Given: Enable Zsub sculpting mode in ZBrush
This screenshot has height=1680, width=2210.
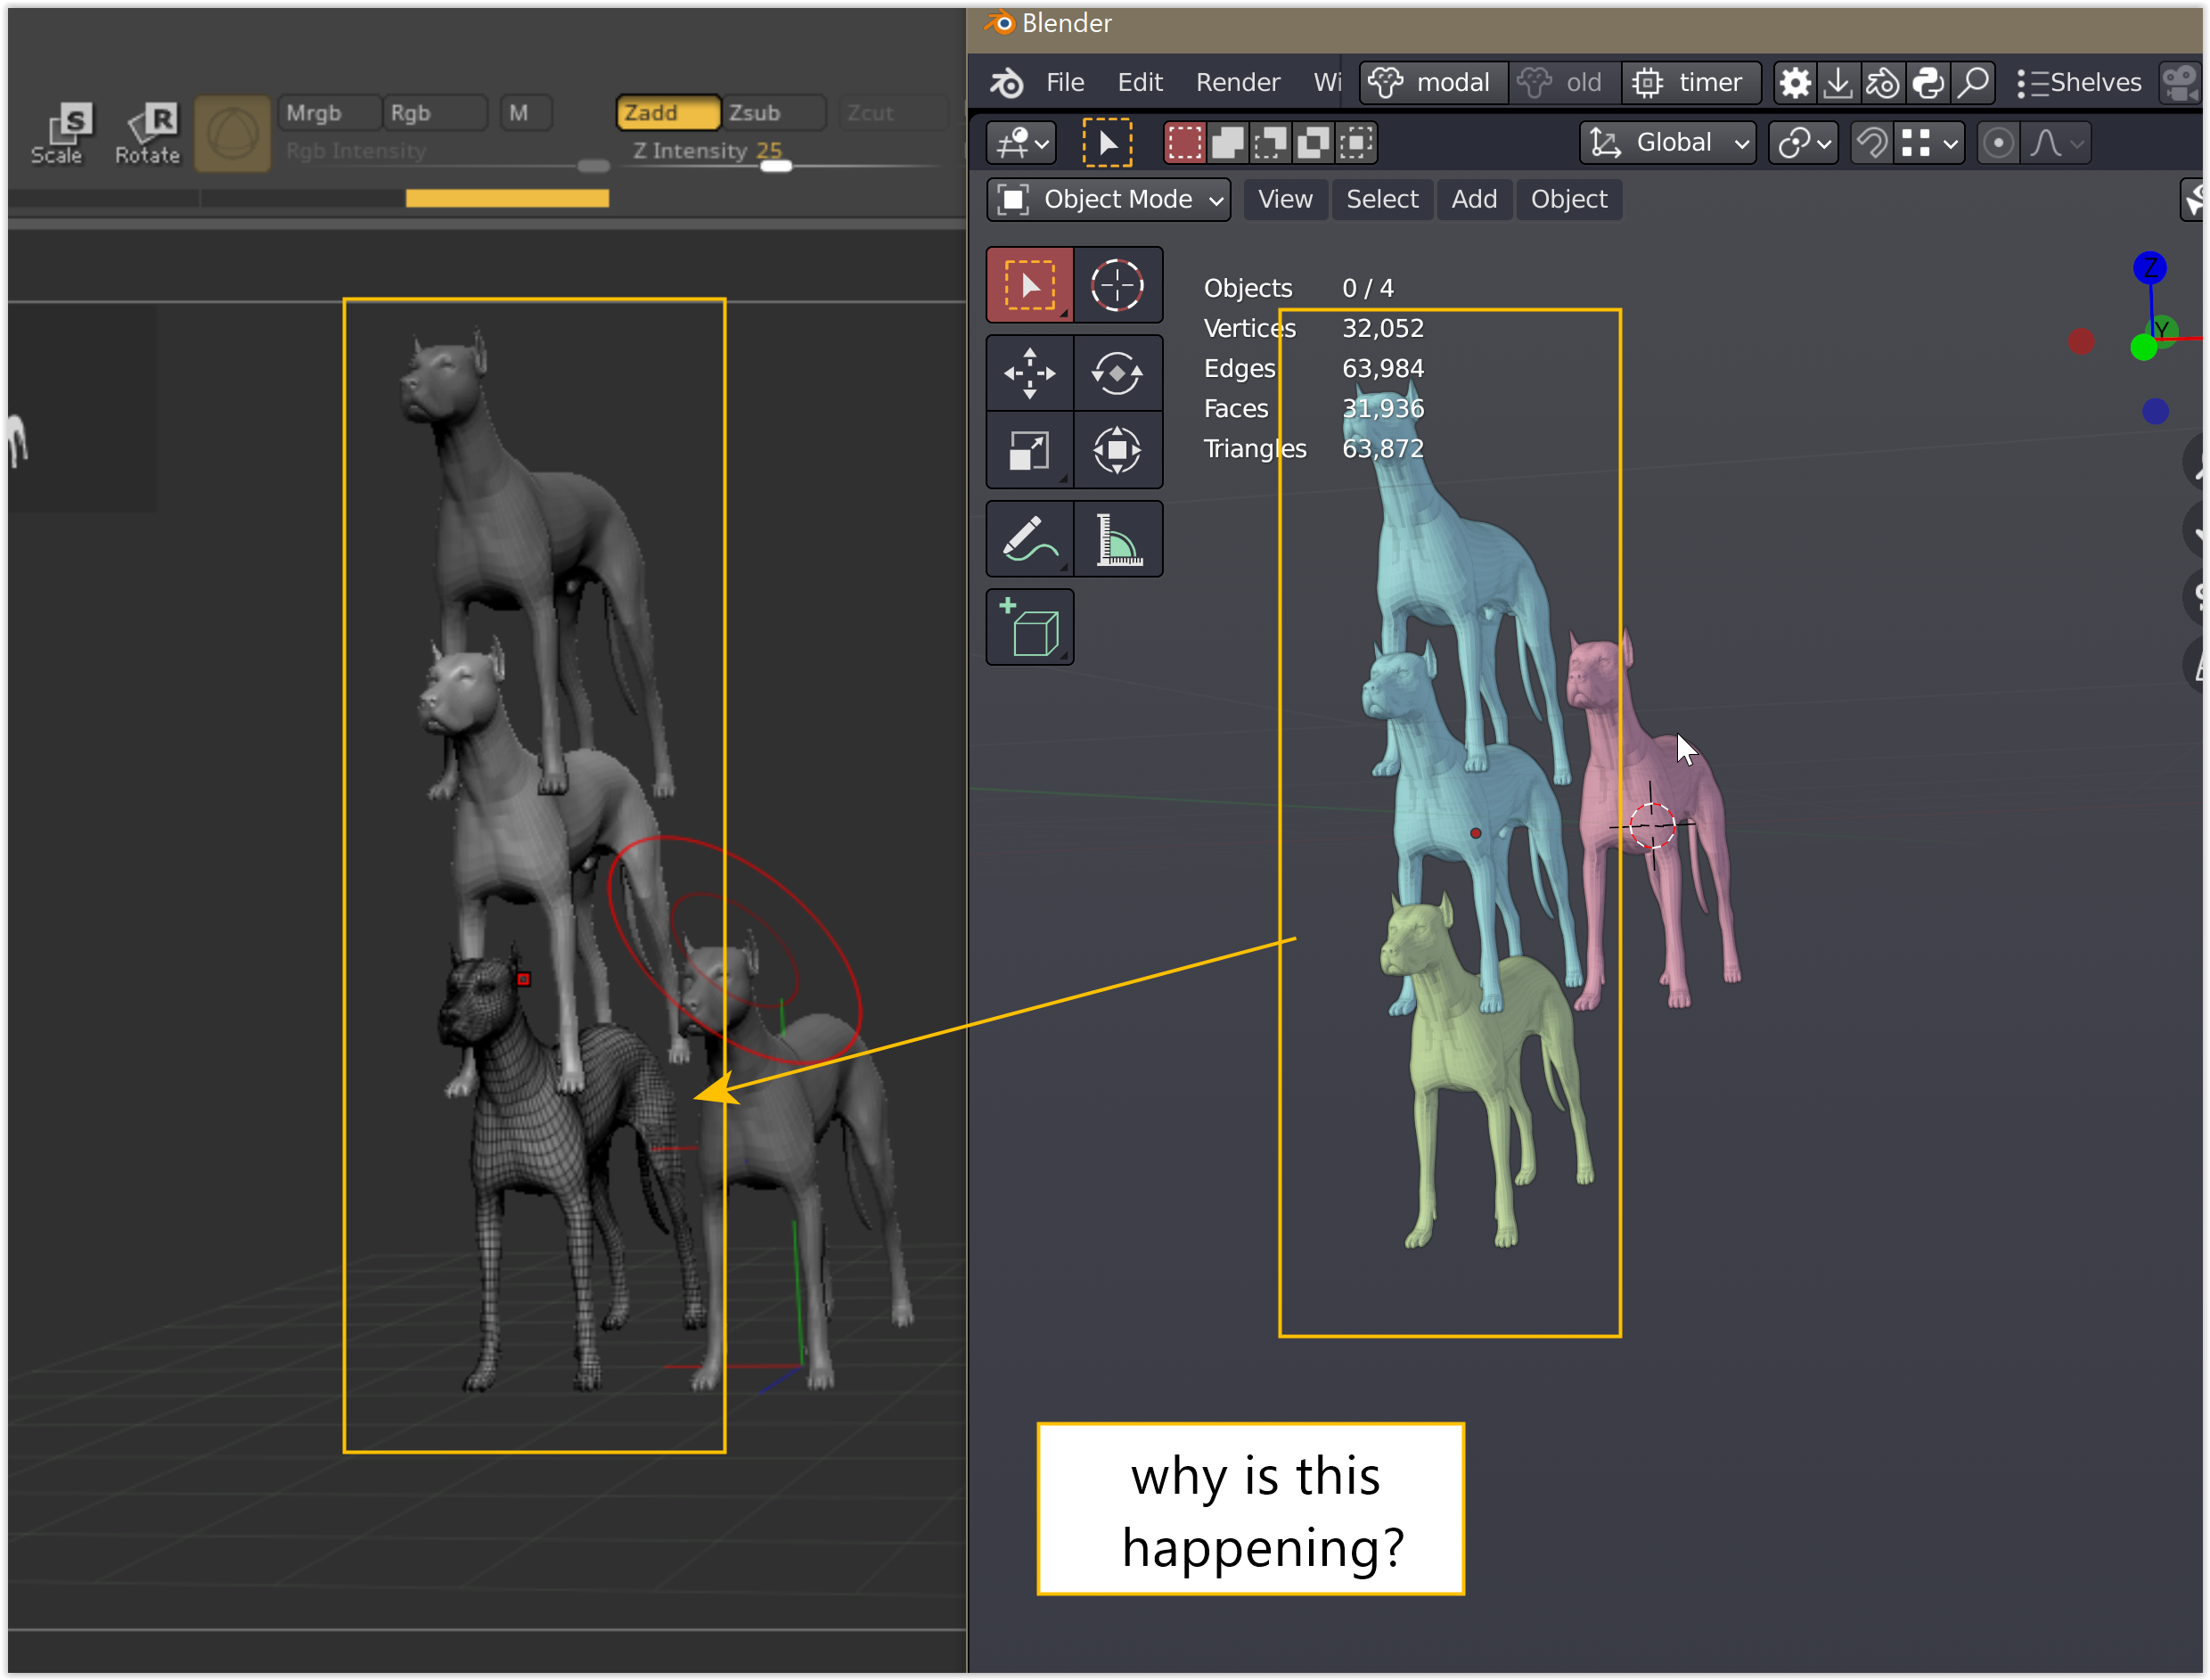Looking at the screenshot, I should (x=772, y=112).
